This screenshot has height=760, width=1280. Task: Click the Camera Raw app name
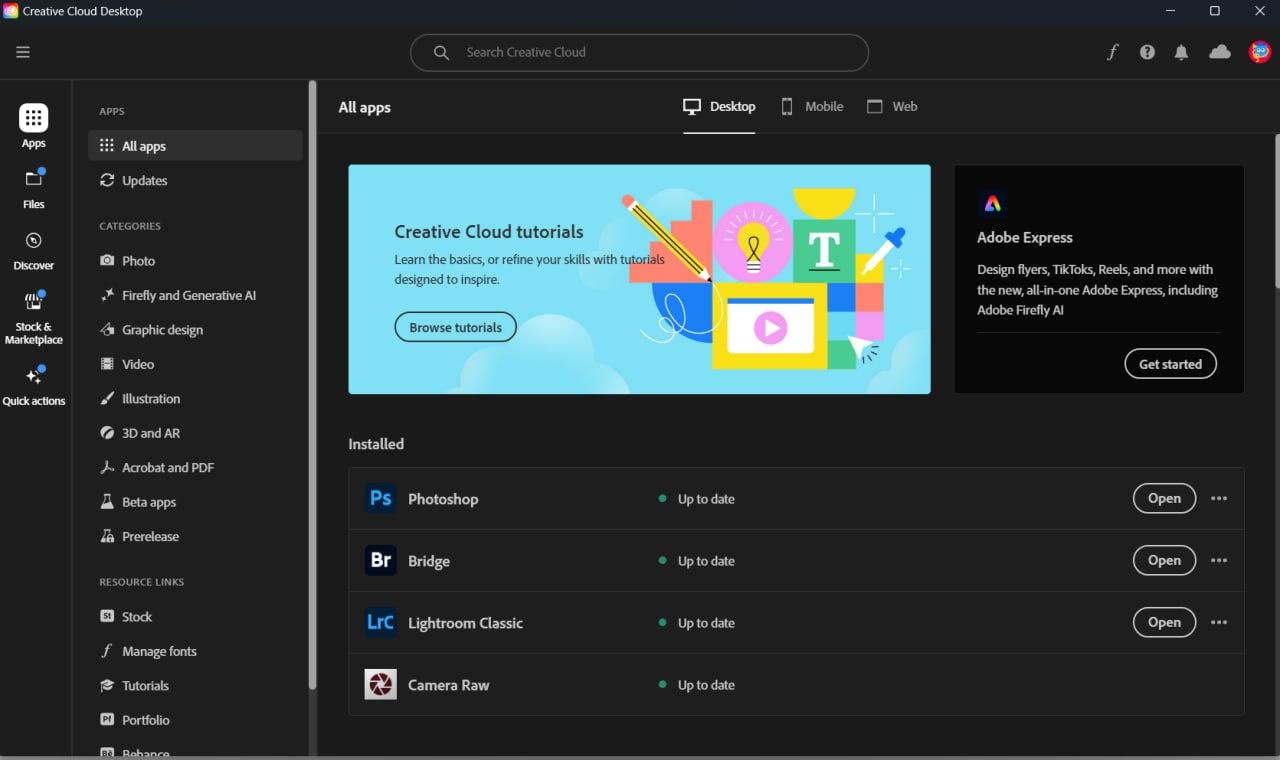pos(448,685)
